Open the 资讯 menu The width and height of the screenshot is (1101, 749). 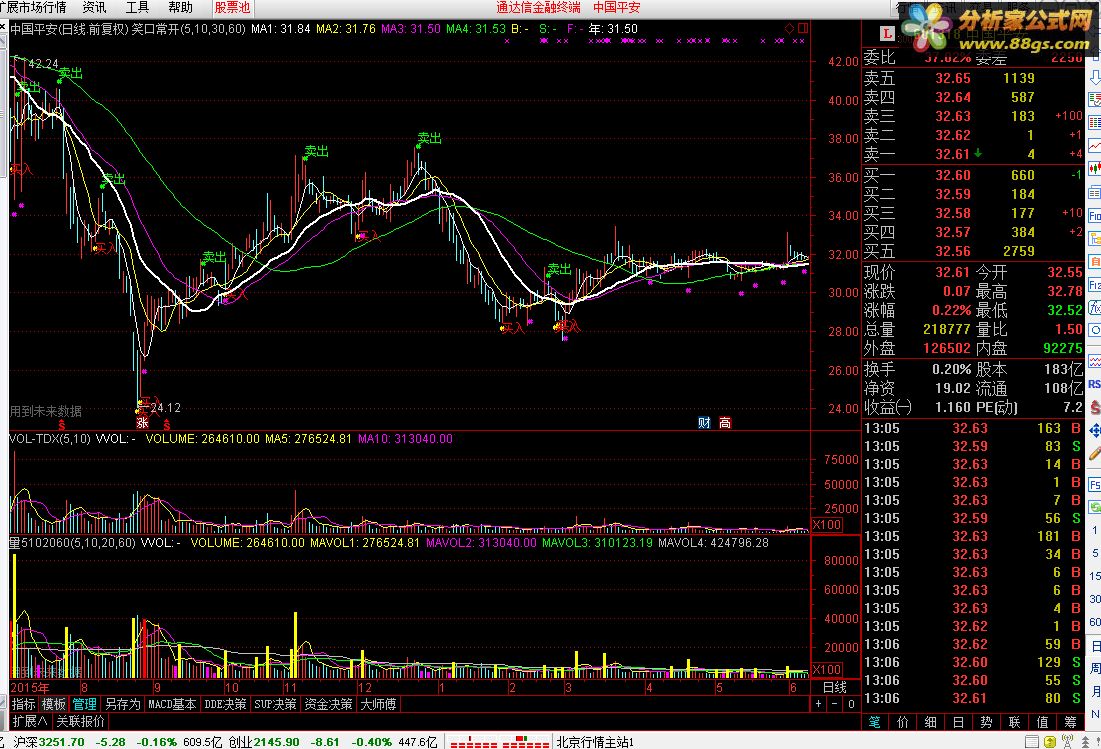pyautogui.click(x=95, y=7)
